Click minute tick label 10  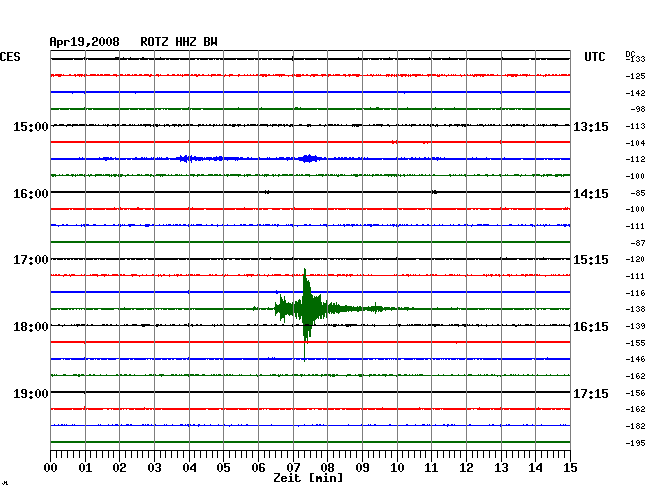point(397,468)
